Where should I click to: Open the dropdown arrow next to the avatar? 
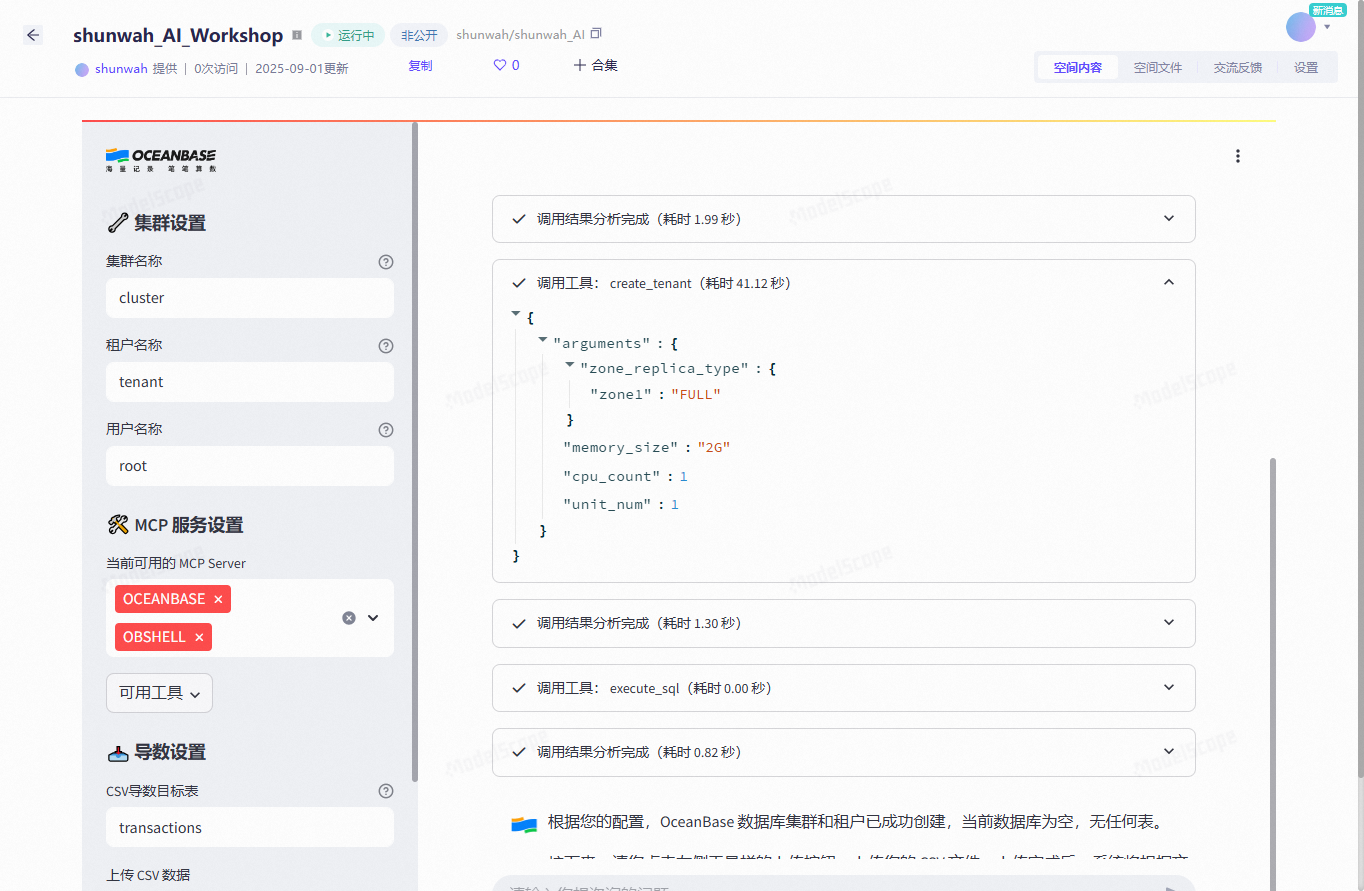point(1327,27)
